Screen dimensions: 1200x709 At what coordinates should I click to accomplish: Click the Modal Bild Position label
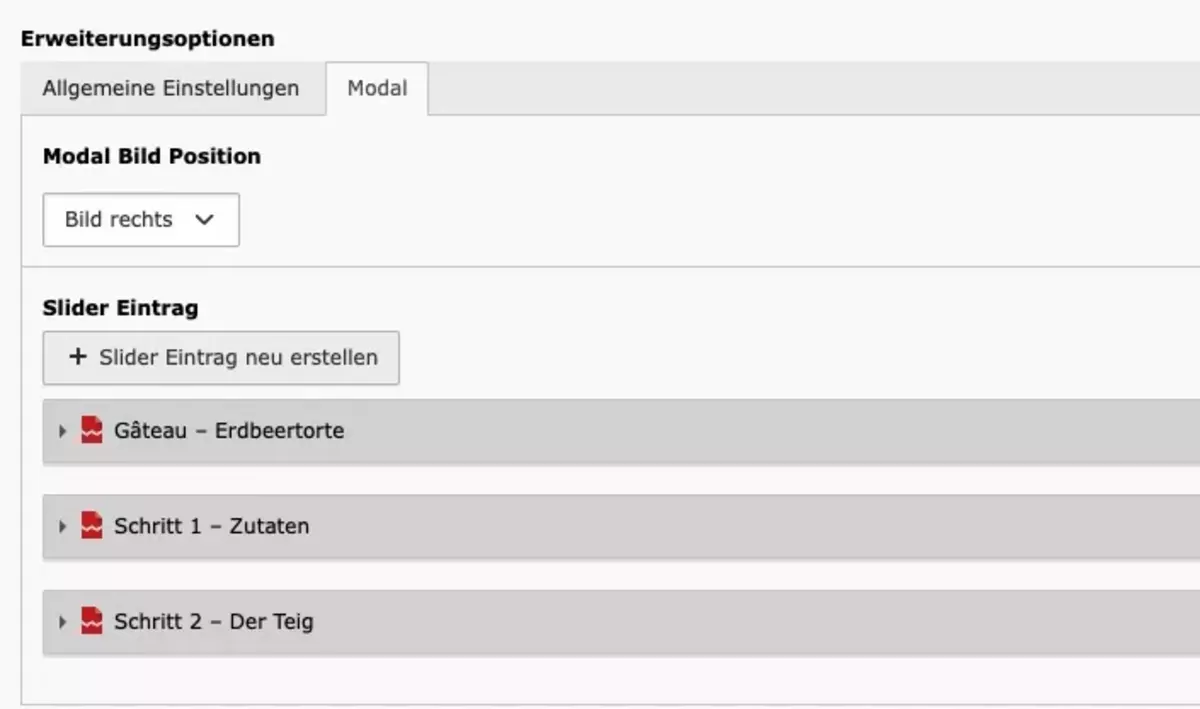152,156
